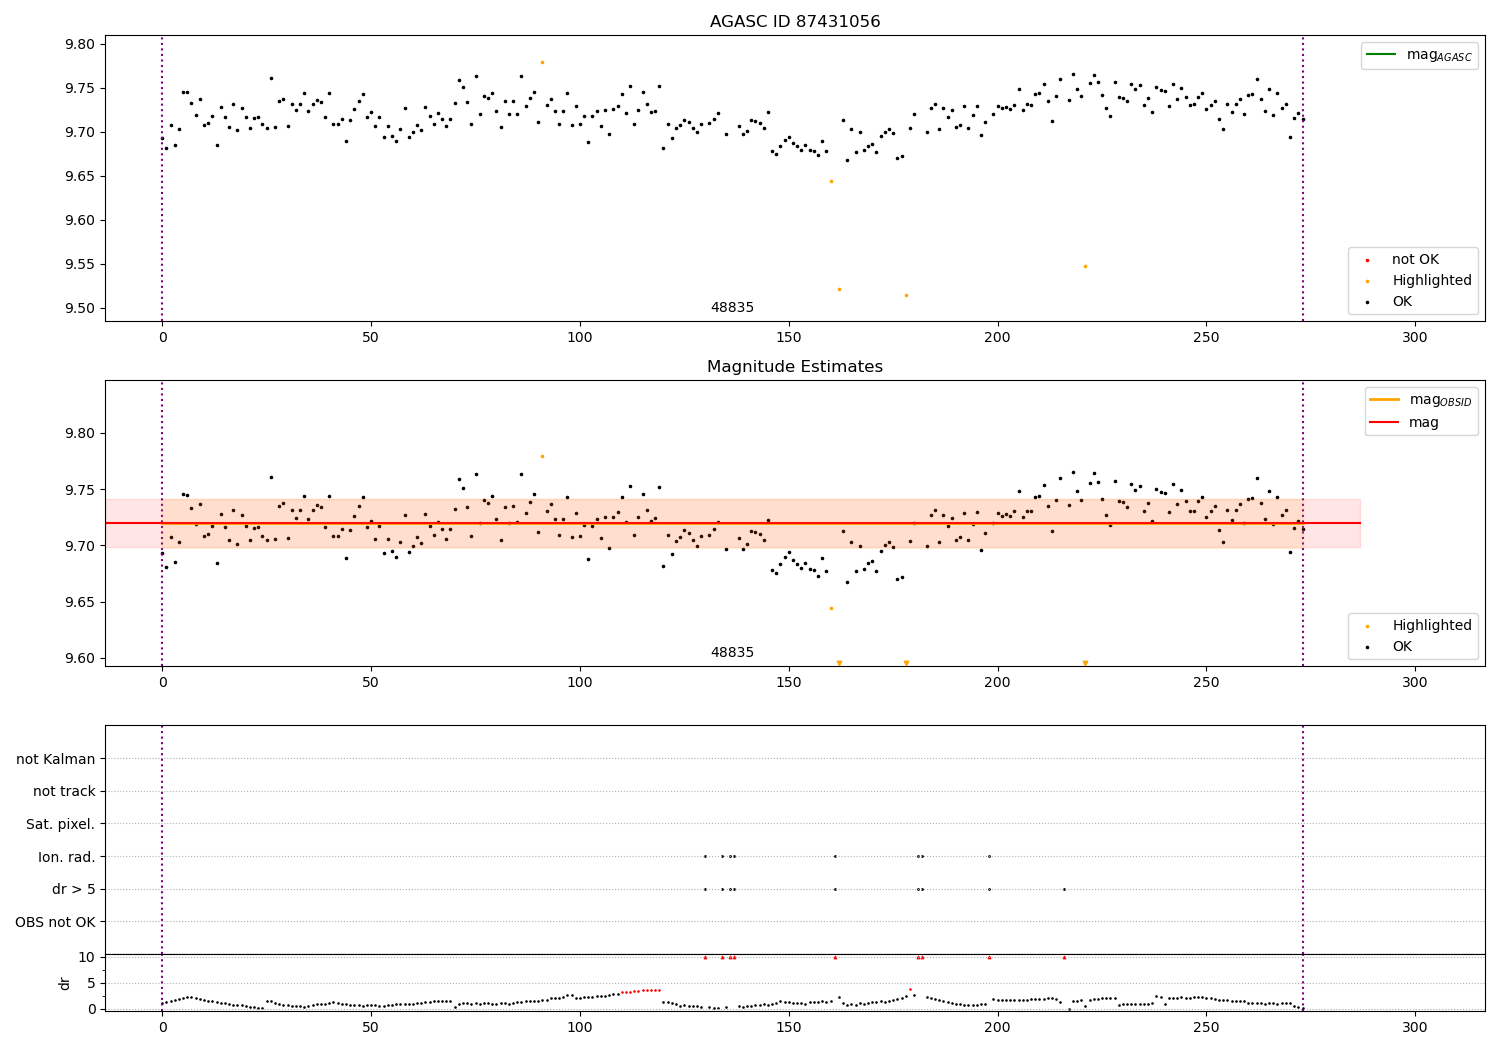This screenshot has width=1500, height=1050.
Task: Click the 'not OK' legend entry in top plot
Action: (1415, 260)
